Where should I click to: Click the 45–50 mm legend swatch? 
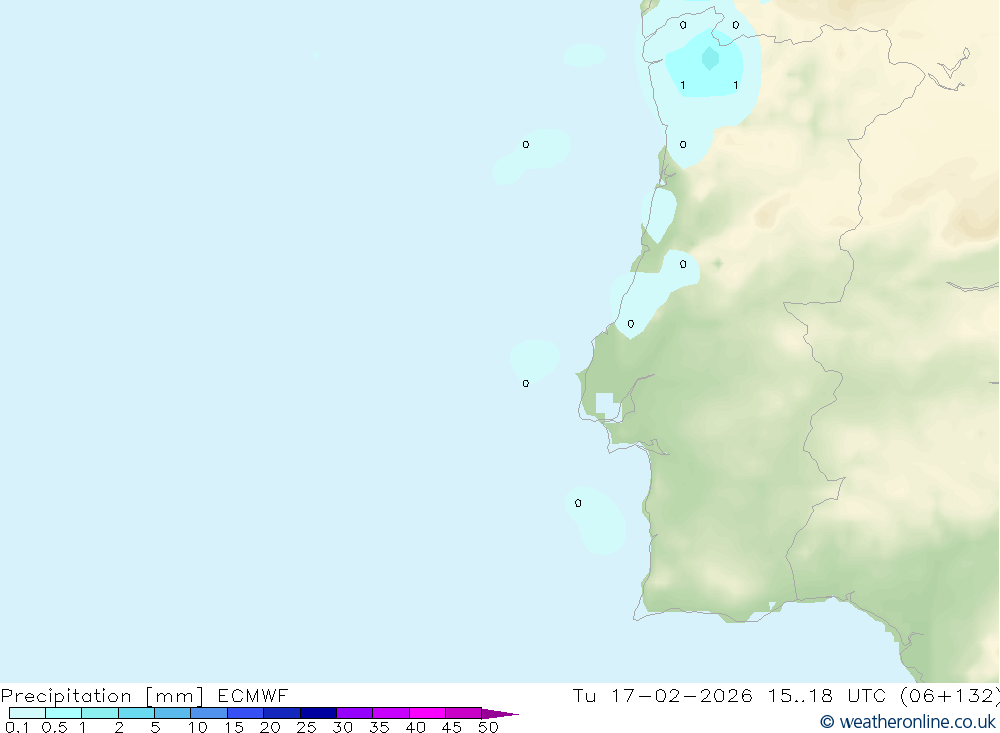(464, 713)
